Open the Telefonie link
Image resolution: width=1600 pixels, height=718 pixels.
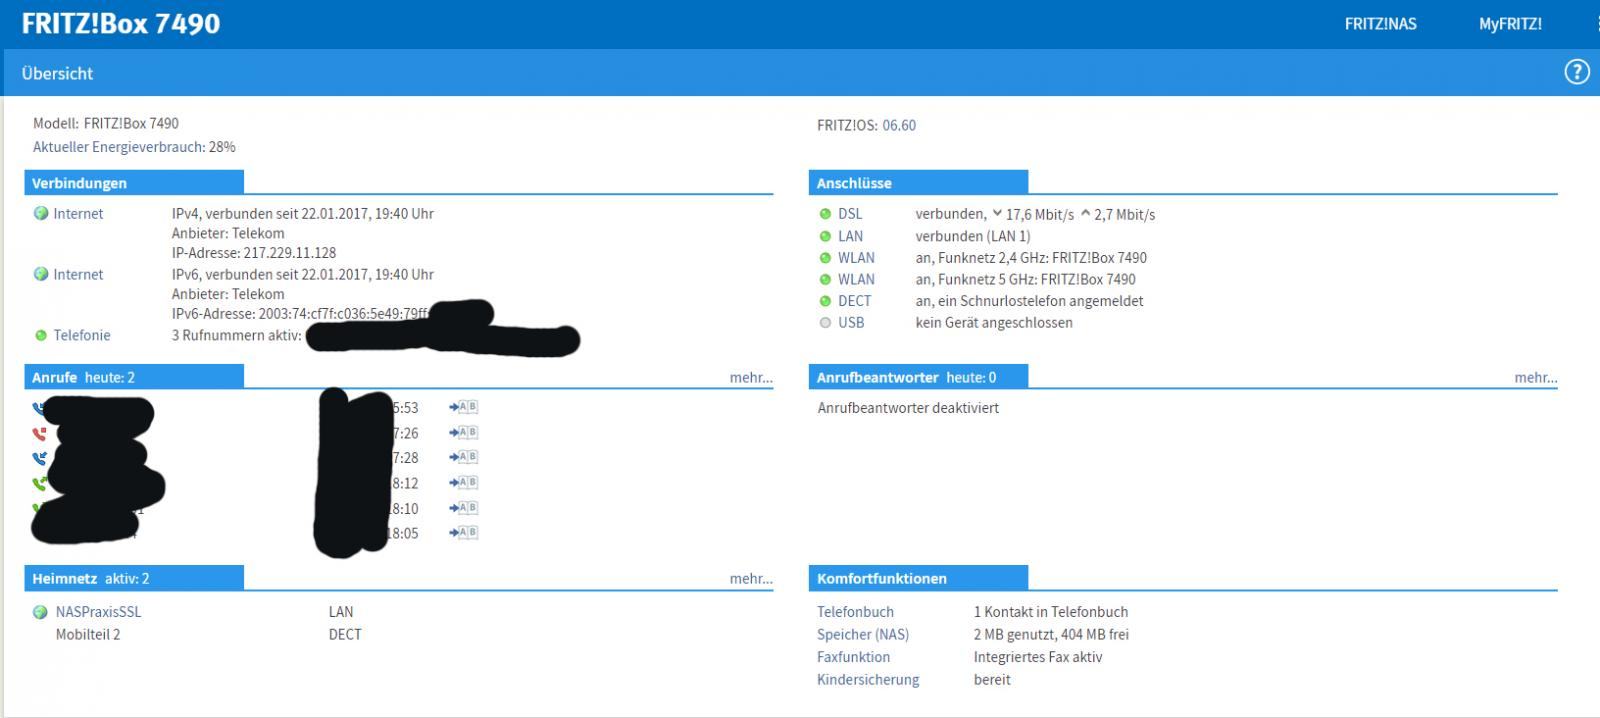pos(82,336)
